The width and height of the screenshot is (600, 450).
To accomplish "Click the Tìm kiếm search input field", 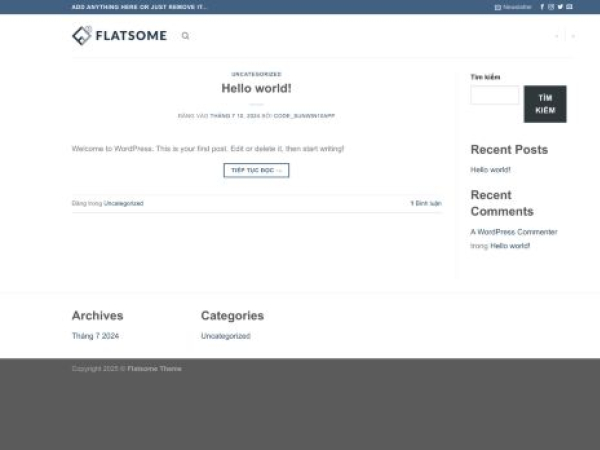I will pyautogui.click(x=494, y=95).
